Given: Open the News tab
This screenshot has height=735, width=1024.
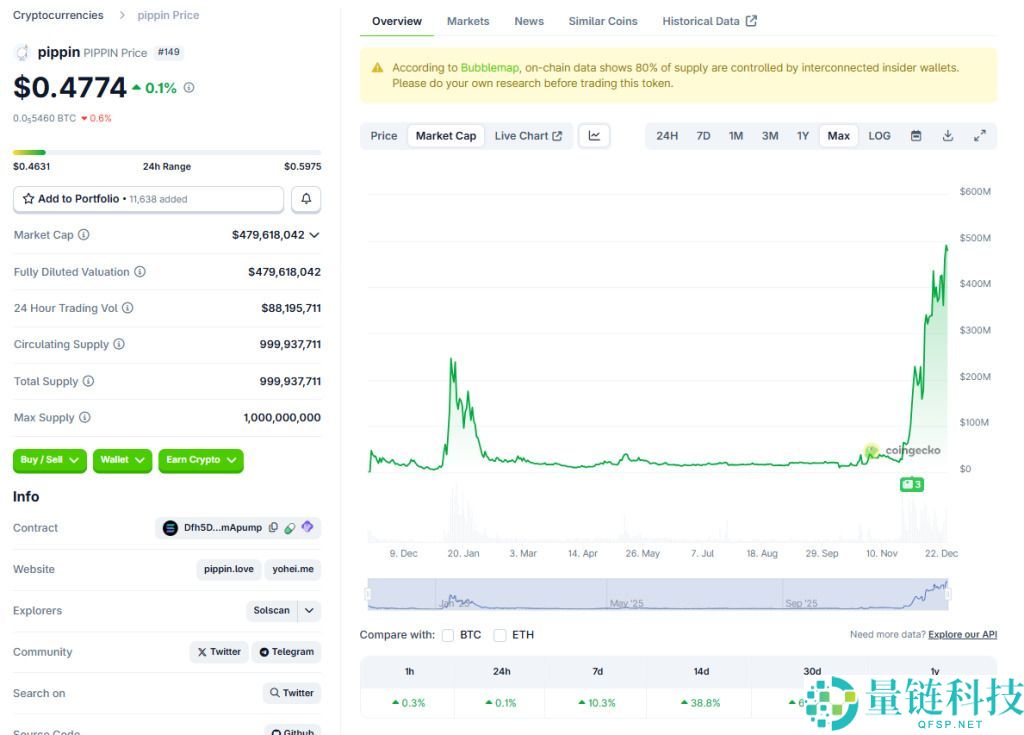Looking at the screenshot, I should coord(529,21).
